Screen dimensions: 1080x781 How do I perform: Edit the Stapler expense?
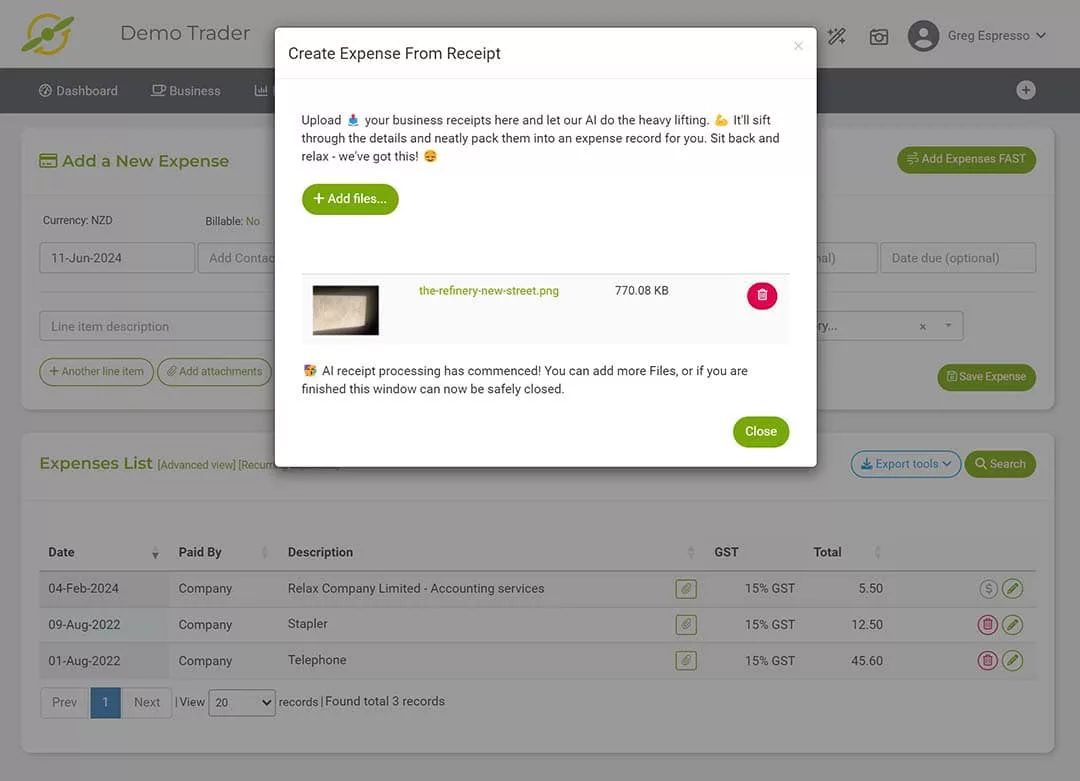tap(1012, 625)
